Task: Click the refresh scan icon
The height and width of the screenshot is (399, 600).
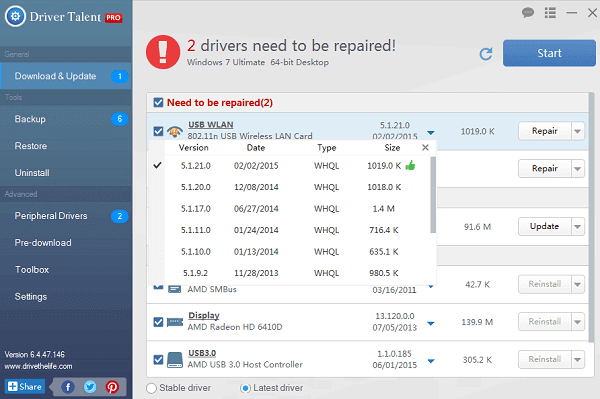Action: click(486, 54)
